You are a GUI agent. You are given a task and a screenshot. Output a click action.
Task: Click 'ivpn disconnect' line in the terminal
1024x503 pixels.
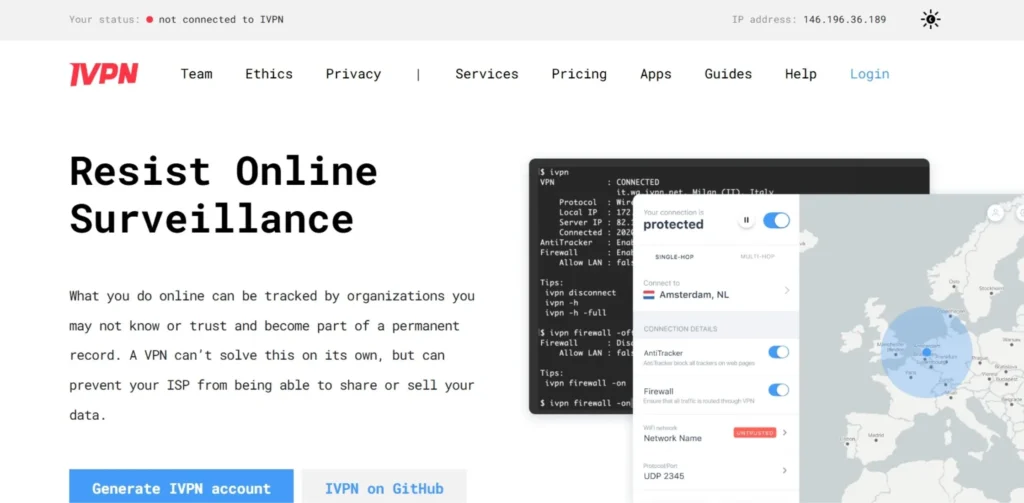coord(581,293)
